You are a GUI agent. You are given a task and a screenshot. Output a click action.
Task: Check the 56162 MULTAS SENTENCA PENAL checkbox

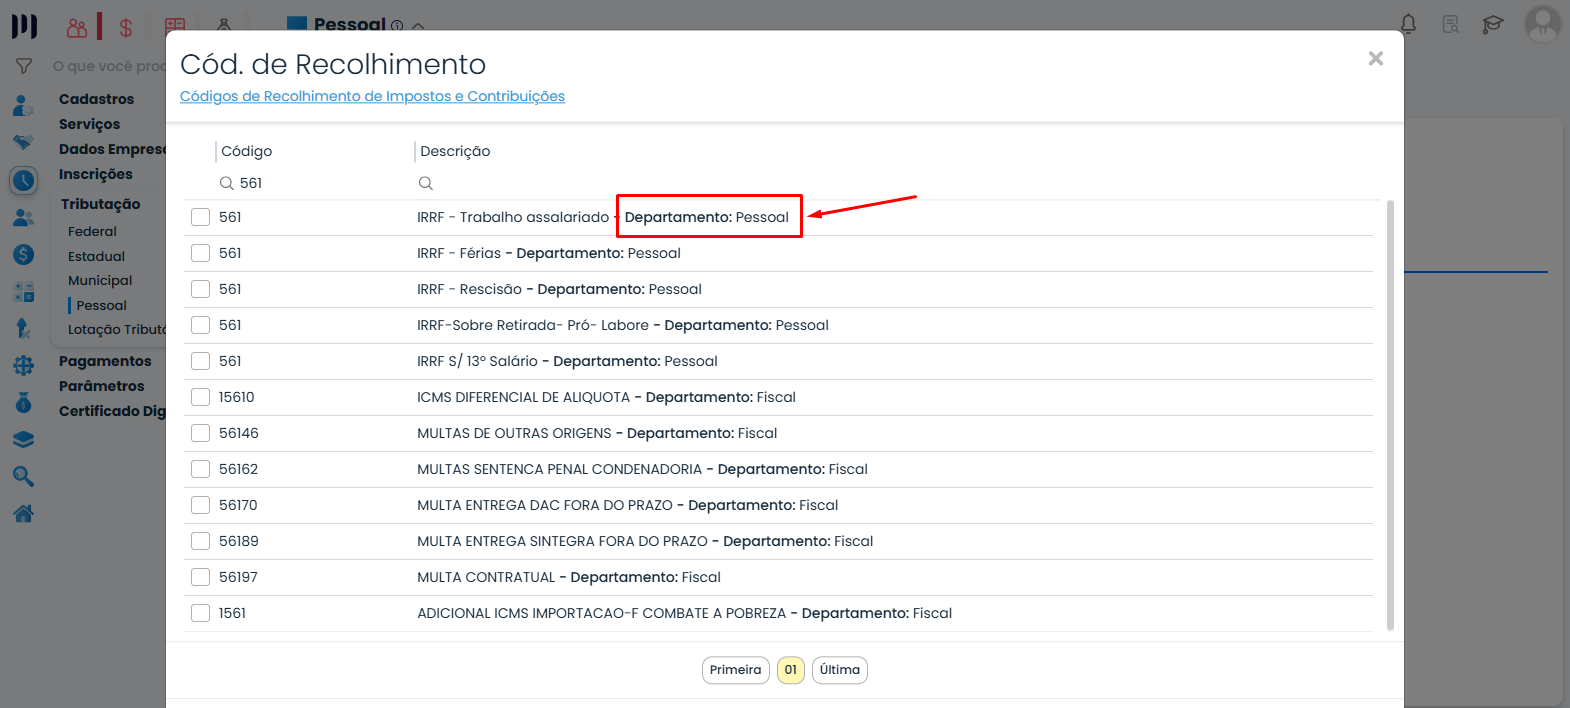click(x=201, y=469)
